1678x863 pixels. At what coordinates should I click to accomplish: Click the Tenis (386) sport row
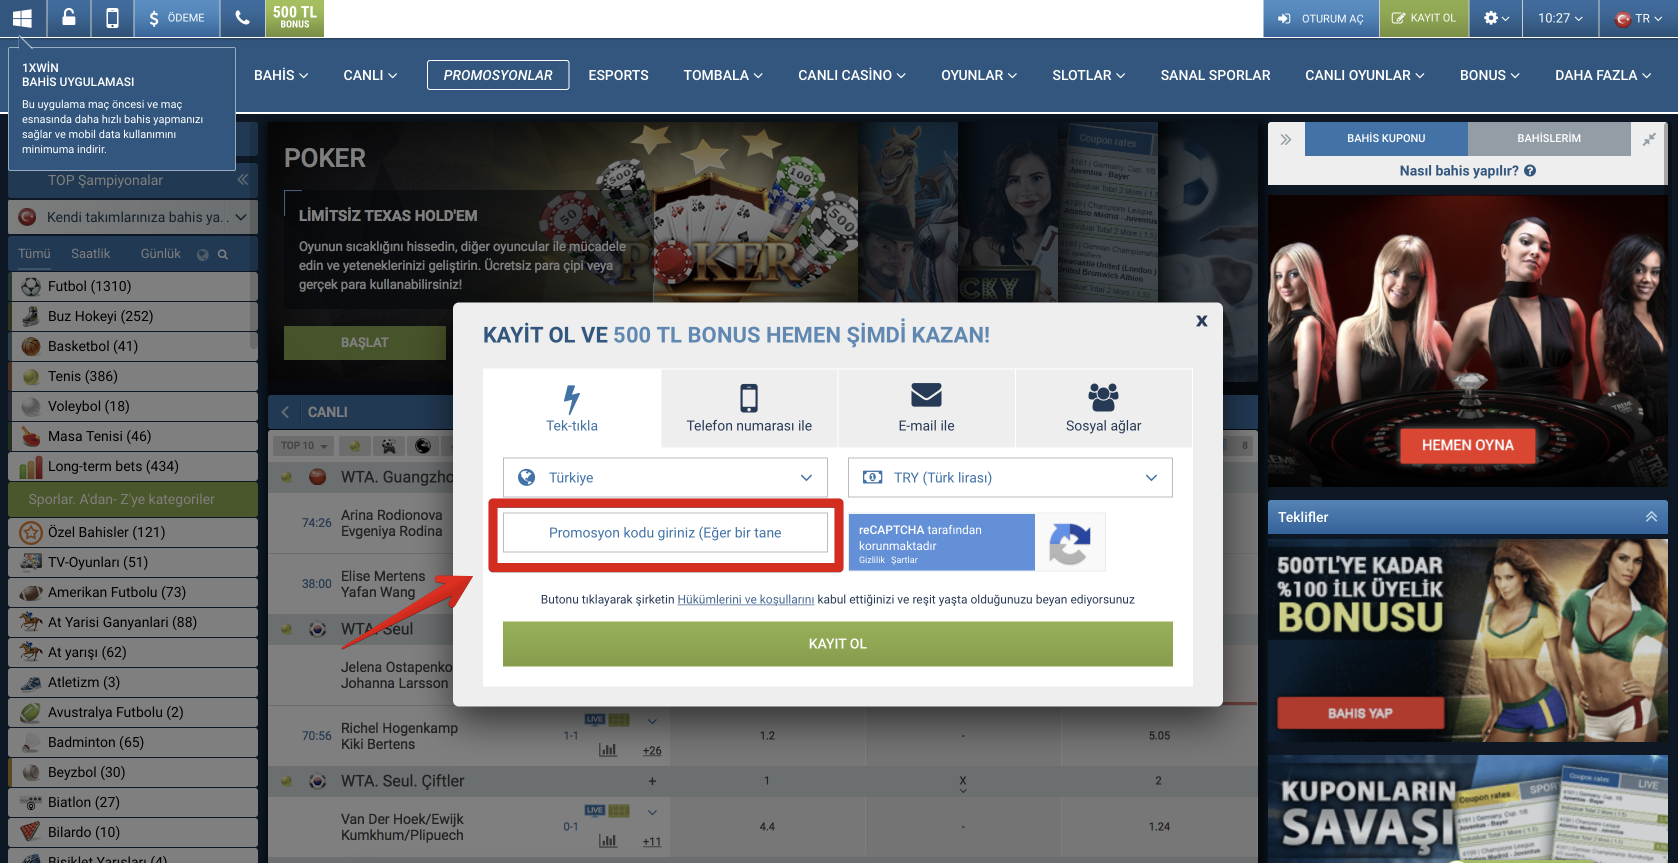133,376
